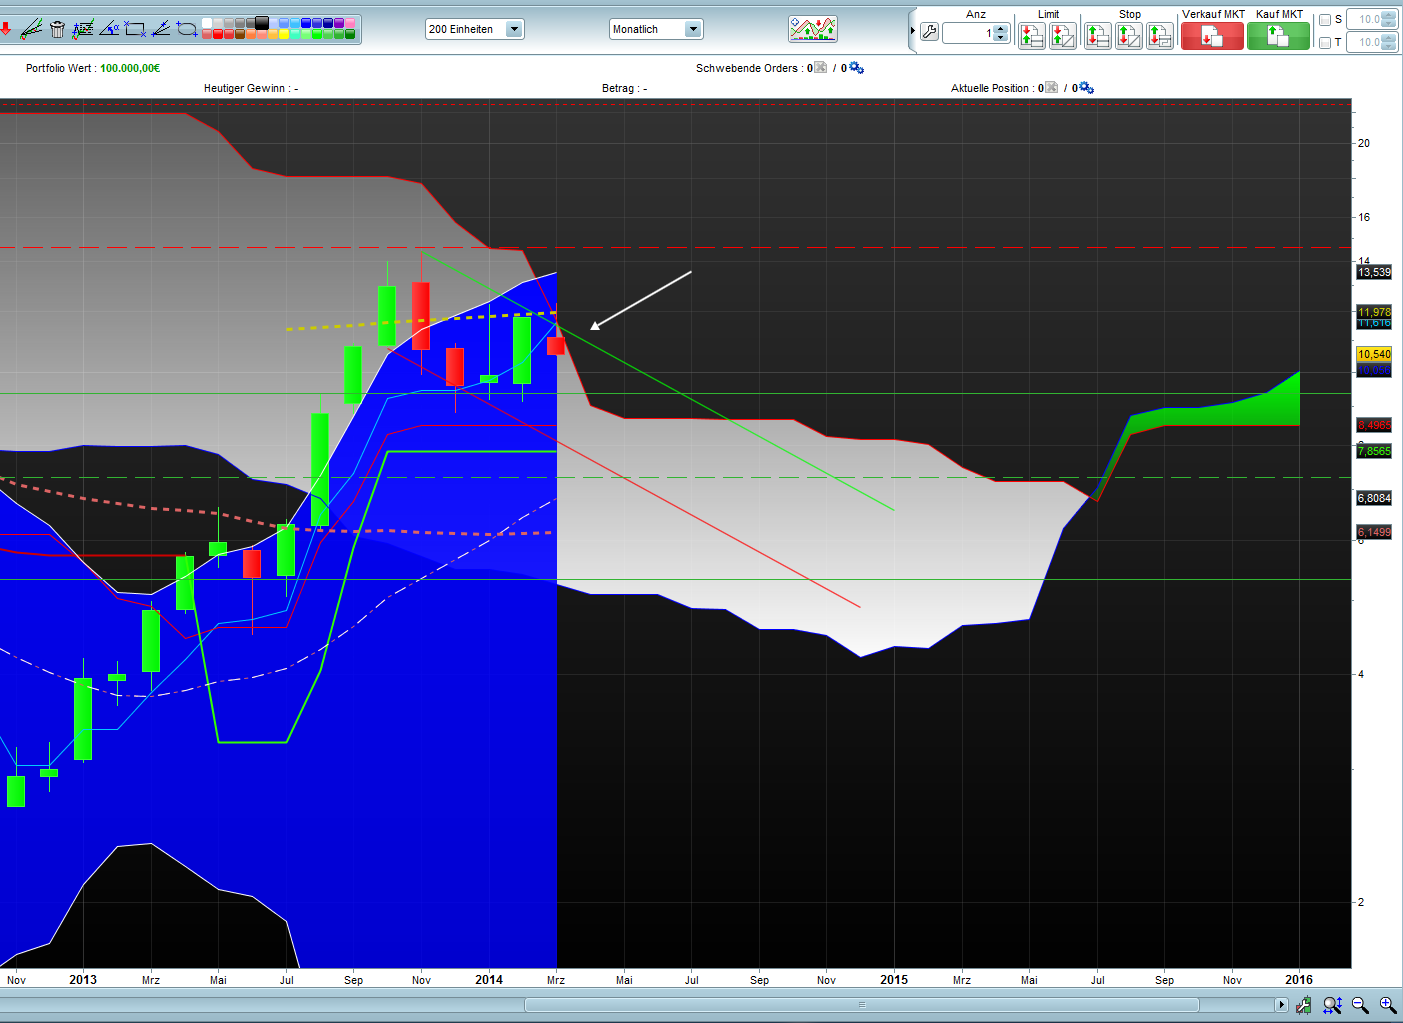Viewport: 1403px width, 1023px height.
Task: Select the rectangle drawing tool
Action: tap(135, 29)
